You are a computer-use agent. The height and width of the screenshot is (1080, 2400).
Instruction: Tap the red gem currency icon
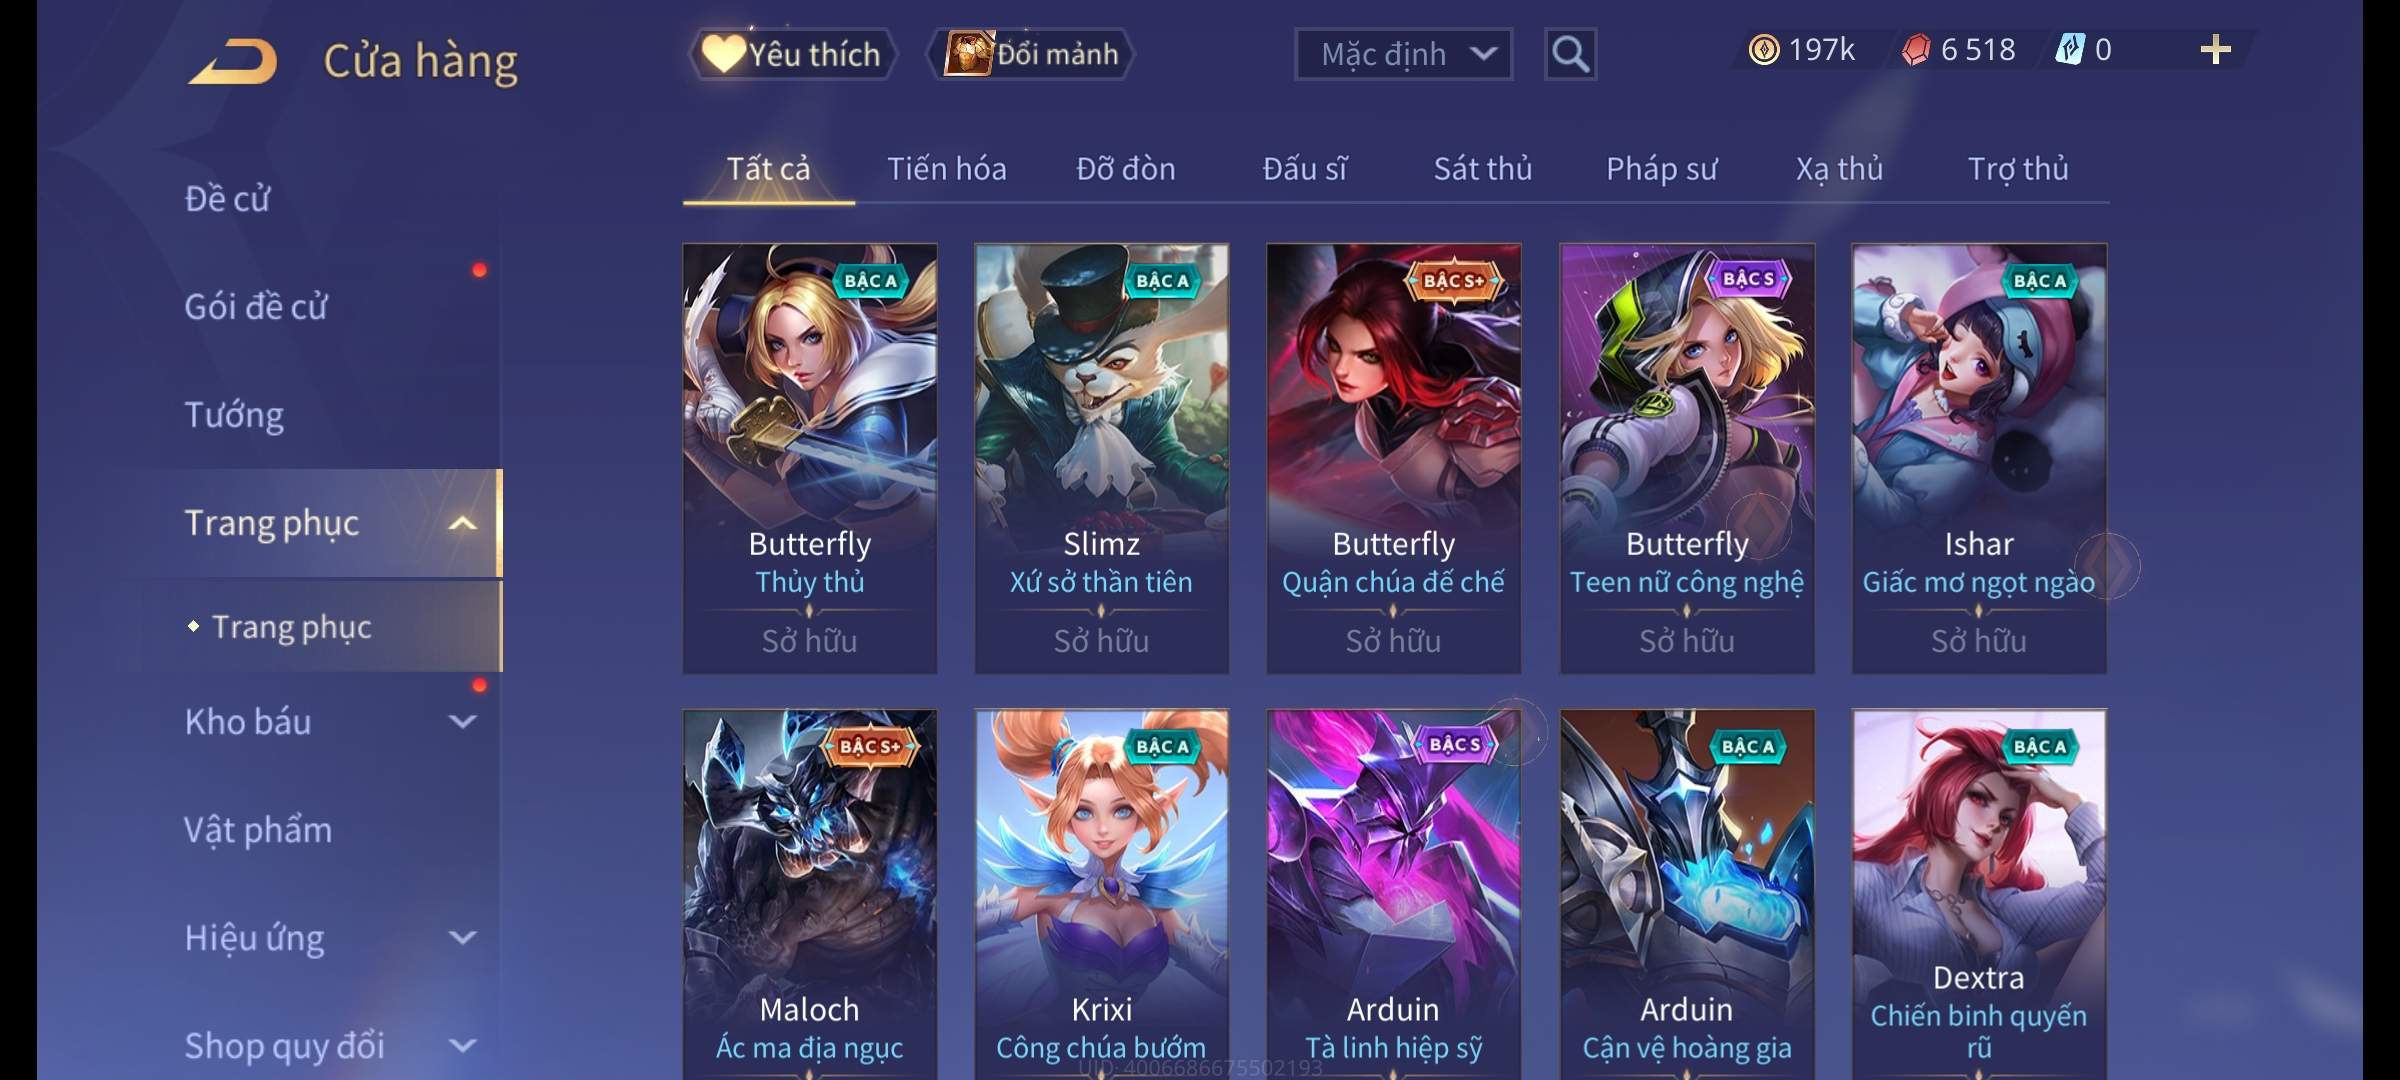pos(1916,50)
